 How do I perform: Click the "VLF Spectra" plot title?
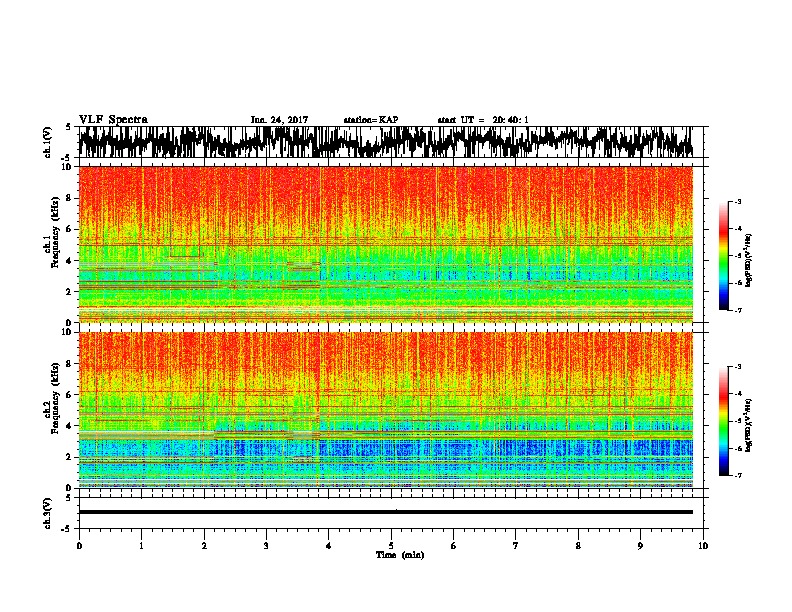113,120
